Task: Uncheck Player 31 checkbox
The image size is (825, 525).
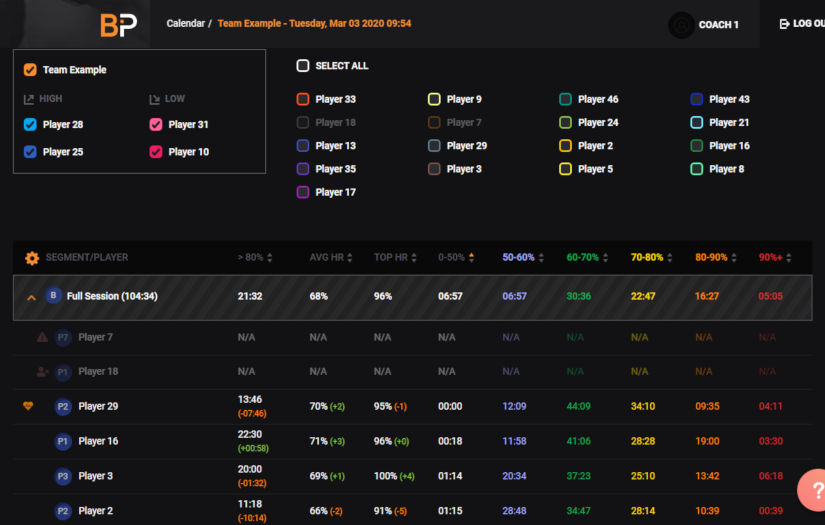Action: click(x=156, y=125)
